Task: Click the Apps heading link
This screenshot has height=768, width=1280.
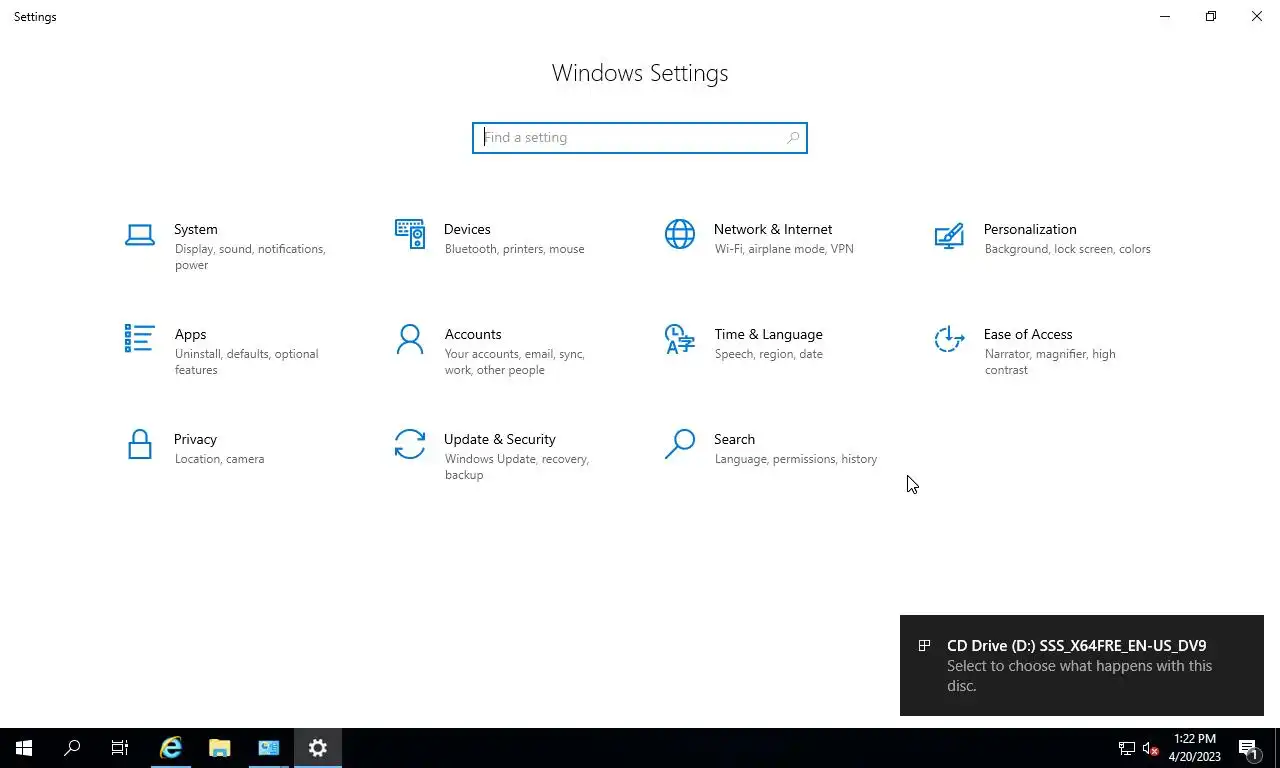Action: pyautogui.click(x=190, y=334)
